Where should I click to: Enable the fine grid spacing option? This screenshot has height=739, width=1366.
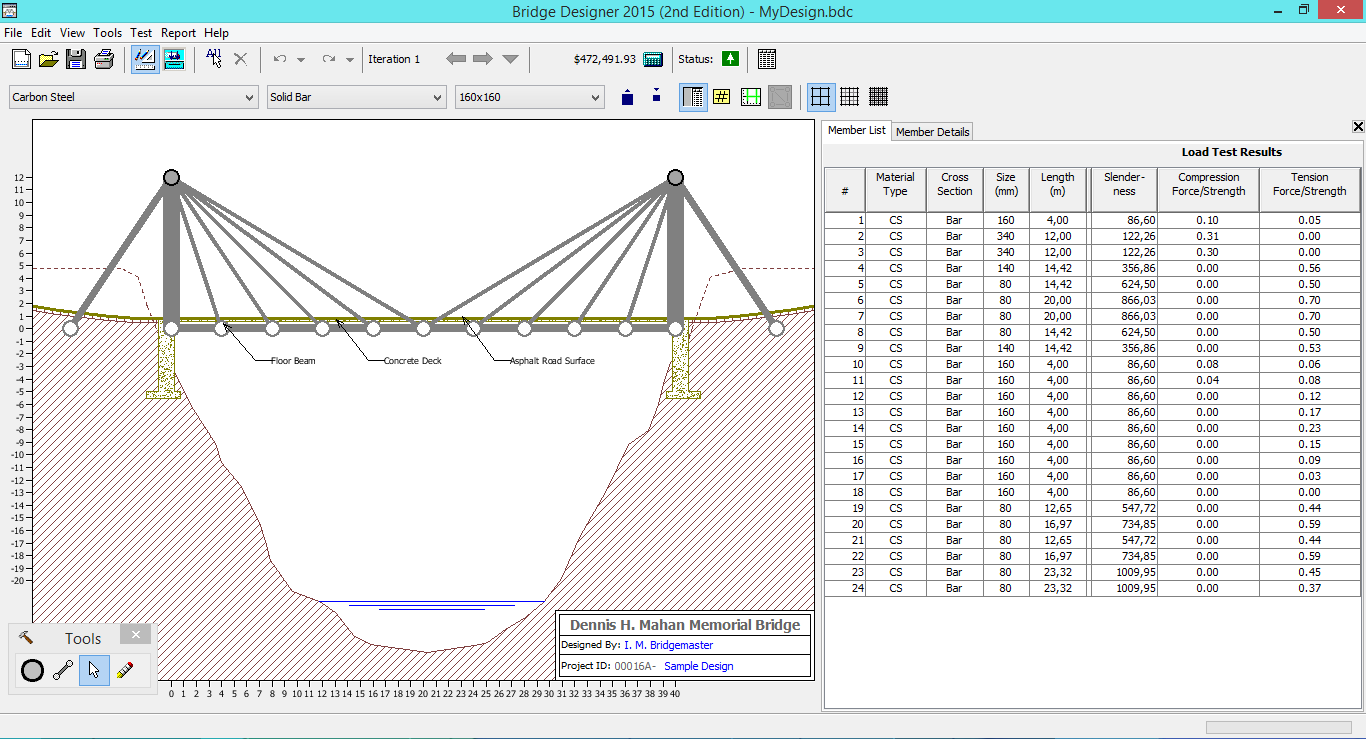point(878,96)
